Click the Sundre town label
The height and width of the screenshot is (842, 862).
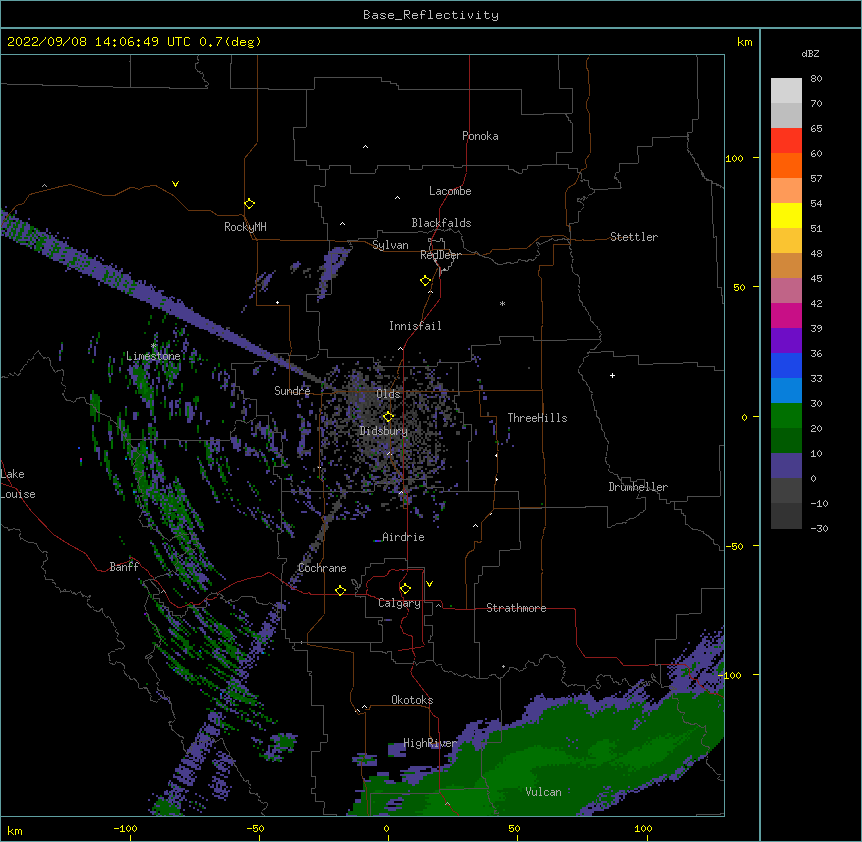pos(292,391)
